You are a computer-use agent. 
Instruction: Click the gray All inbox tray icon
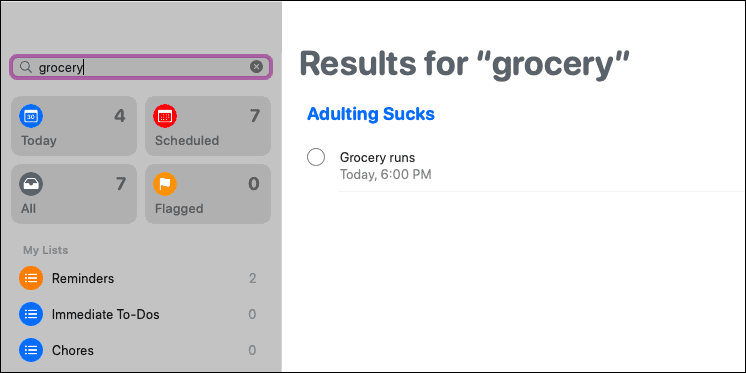click(x=31, y=184)
